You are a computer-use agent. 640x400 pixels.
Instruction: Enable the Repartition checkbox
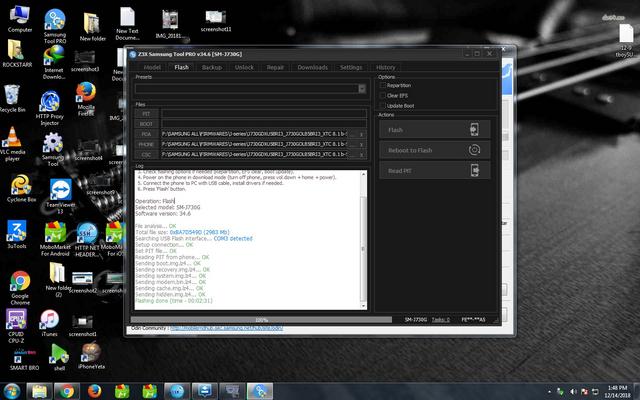(383, 85)
